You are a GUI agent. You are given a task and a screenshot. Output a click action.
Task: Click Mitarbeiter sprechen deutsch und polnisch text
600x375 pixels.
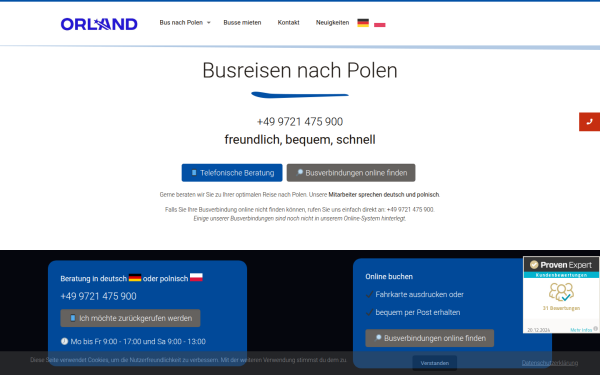pos(384,195)
